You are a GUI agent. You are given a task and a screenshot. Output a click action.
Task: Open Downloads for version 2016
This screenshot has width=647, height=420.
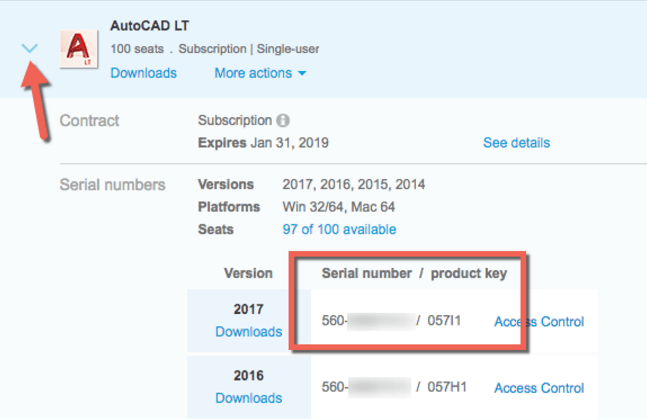point(248,398)
